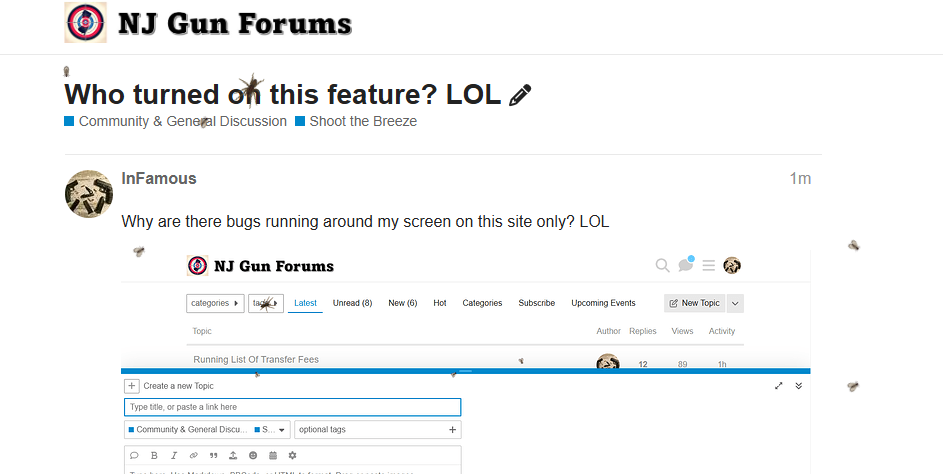Viewport: 943px width, 474px height.
Task: Collapse the composer with the double chevron
Action: 798,386
